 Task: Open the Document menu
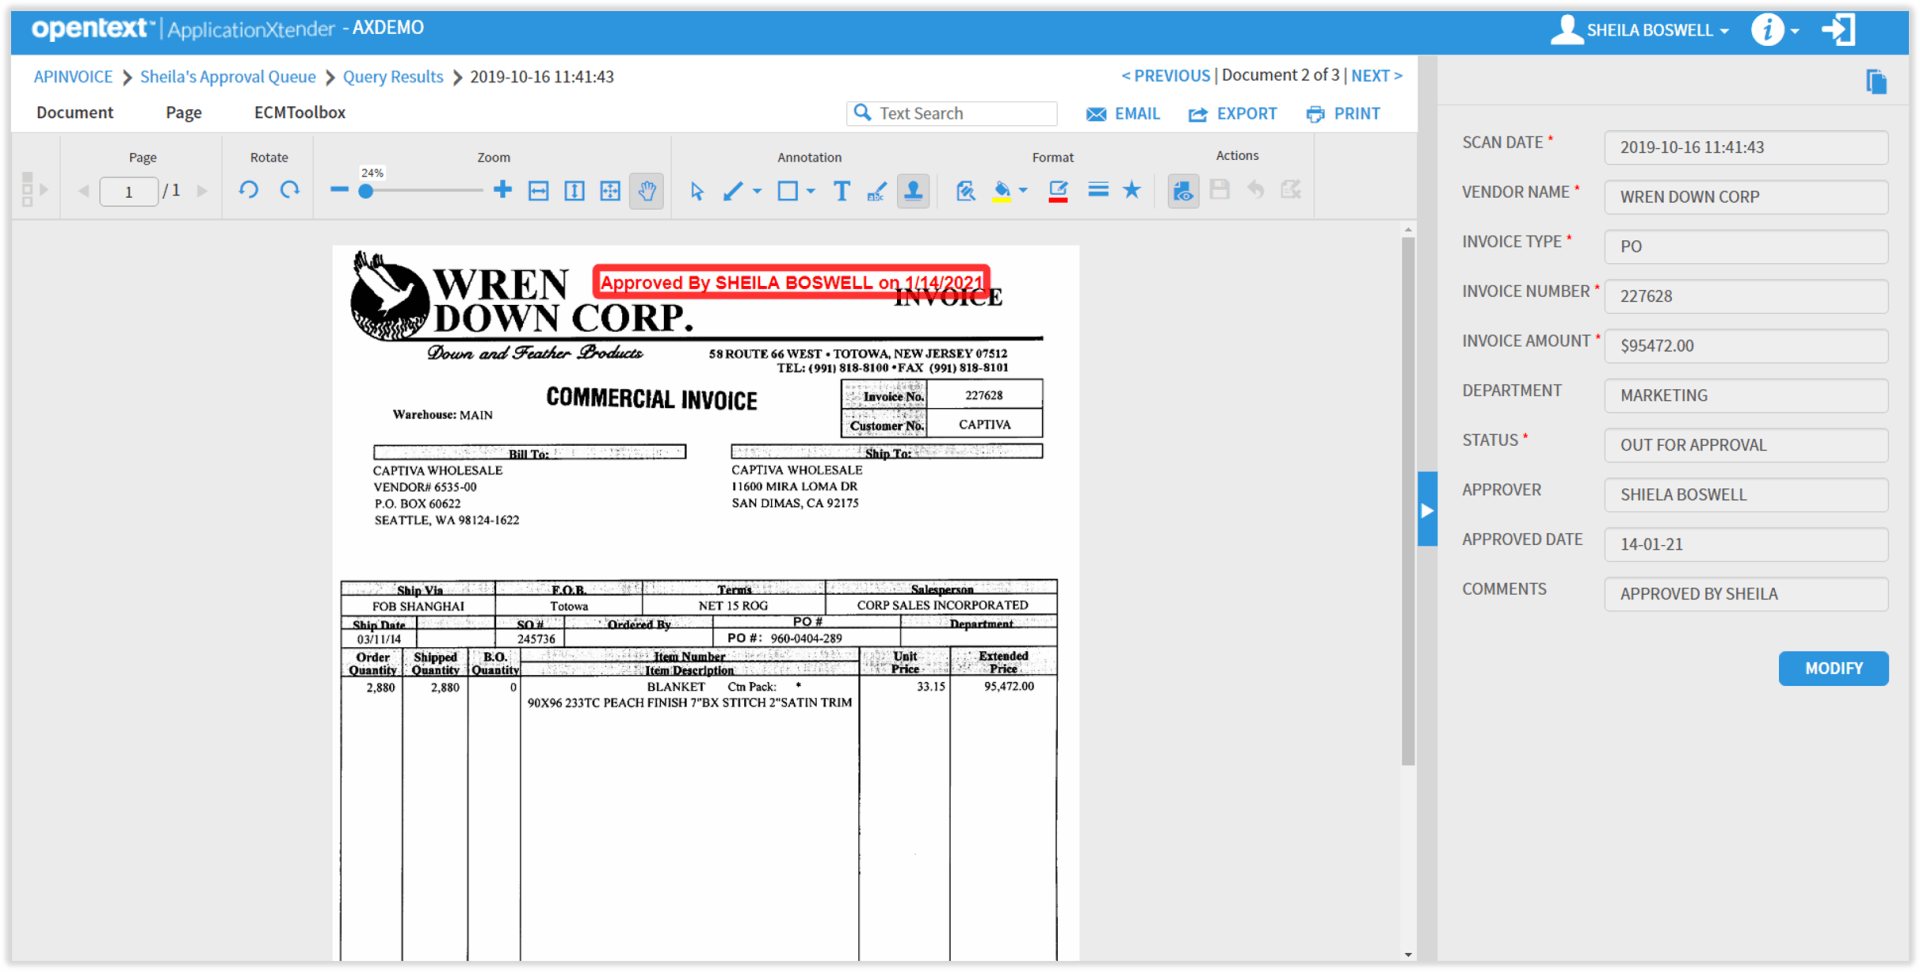click(x=75, y=113)
